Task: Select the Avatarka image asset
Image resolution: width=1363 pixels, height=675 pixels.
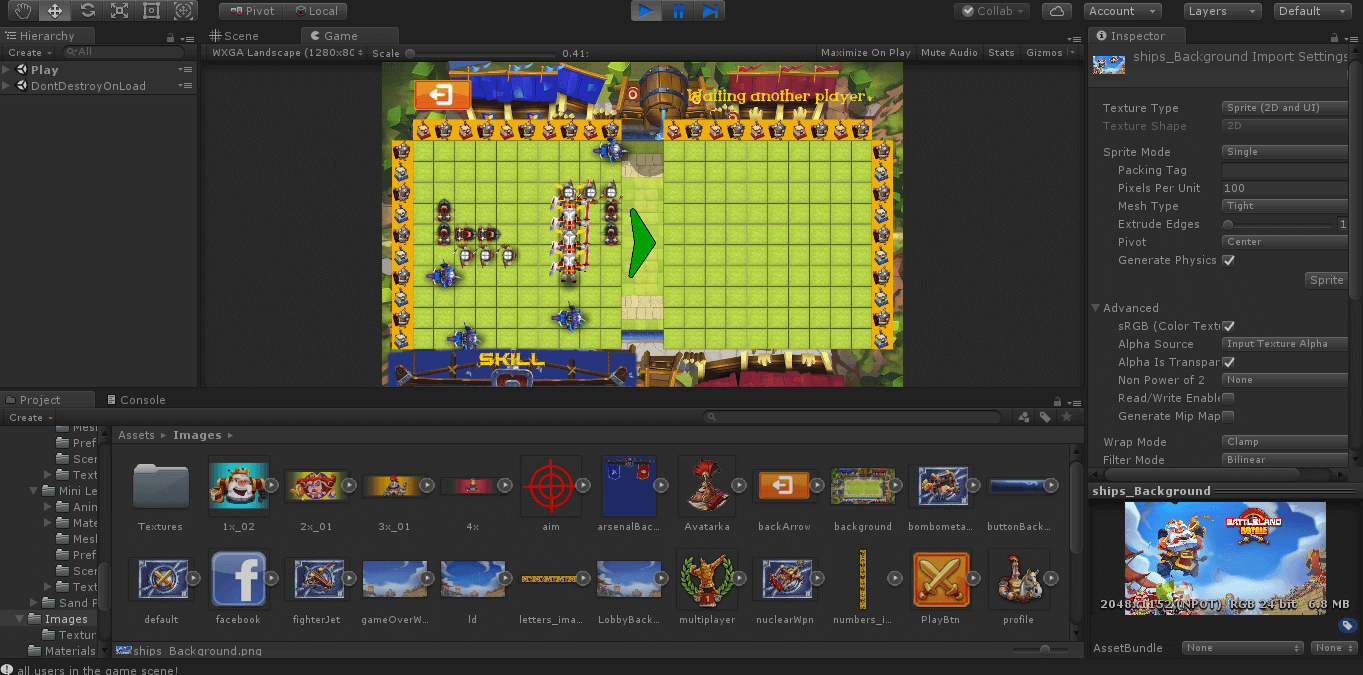Action: coord(706,486)
